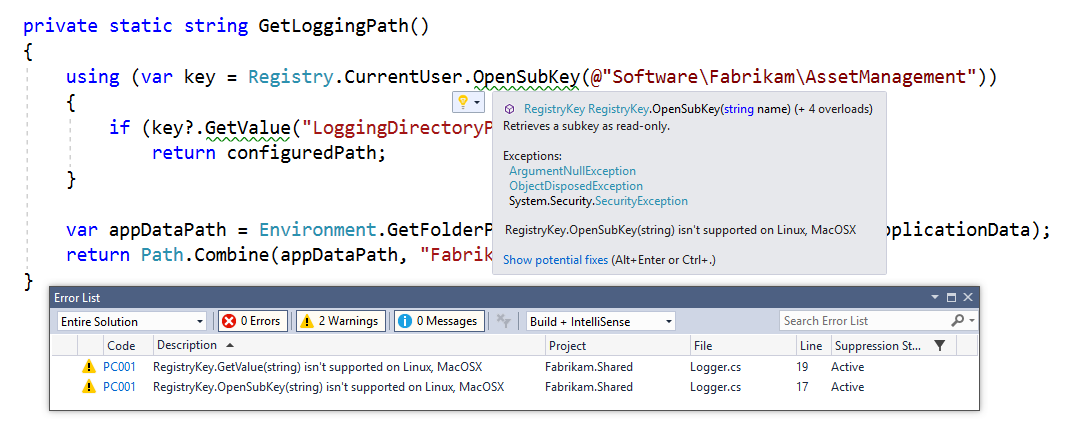
Task: Click the lightbulb quick actions icon
Action: (463, 103)
